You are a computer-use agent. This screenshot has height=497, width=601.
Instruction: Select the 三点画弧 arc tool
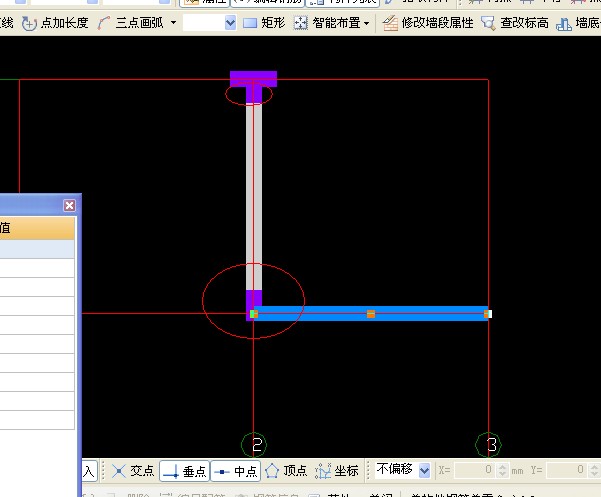pos(130,23)
